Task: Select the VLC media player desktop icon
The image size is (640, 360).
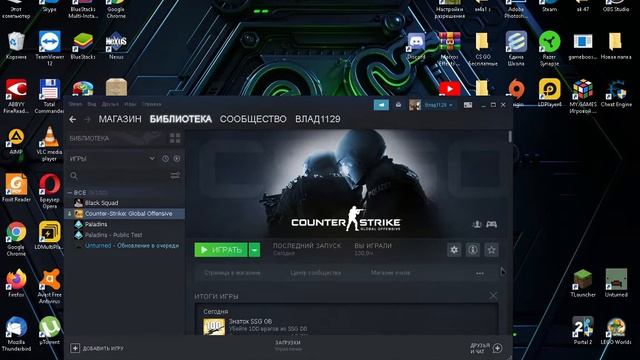Action: click(x=49, y=144)
